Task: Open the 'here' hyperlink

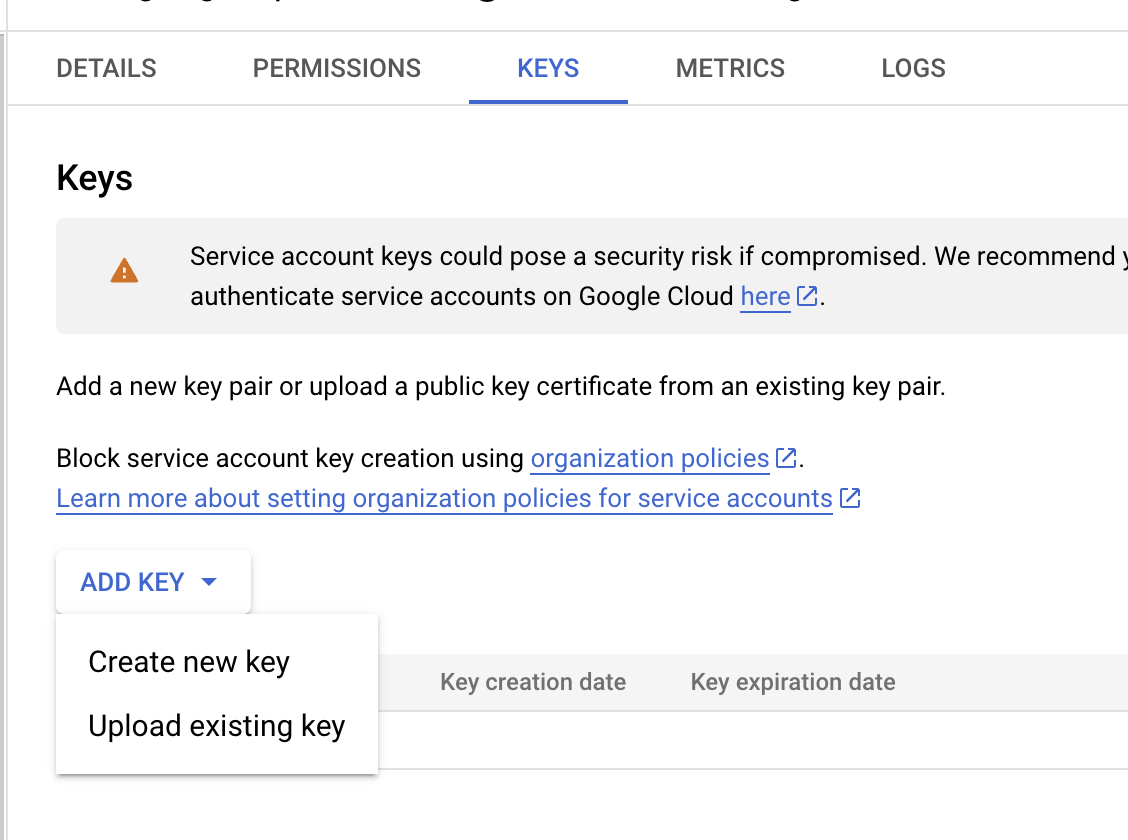Action: (763, 296)
